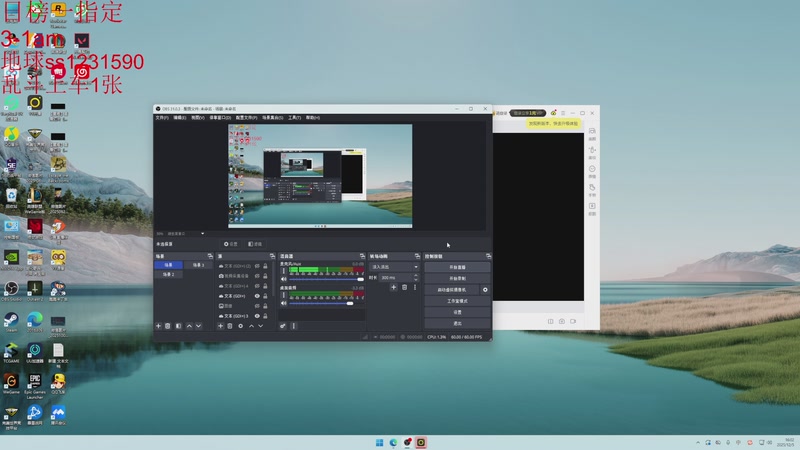
Task: Hide the 文本 (GDI+) 3 source
Action: point(257,316)
